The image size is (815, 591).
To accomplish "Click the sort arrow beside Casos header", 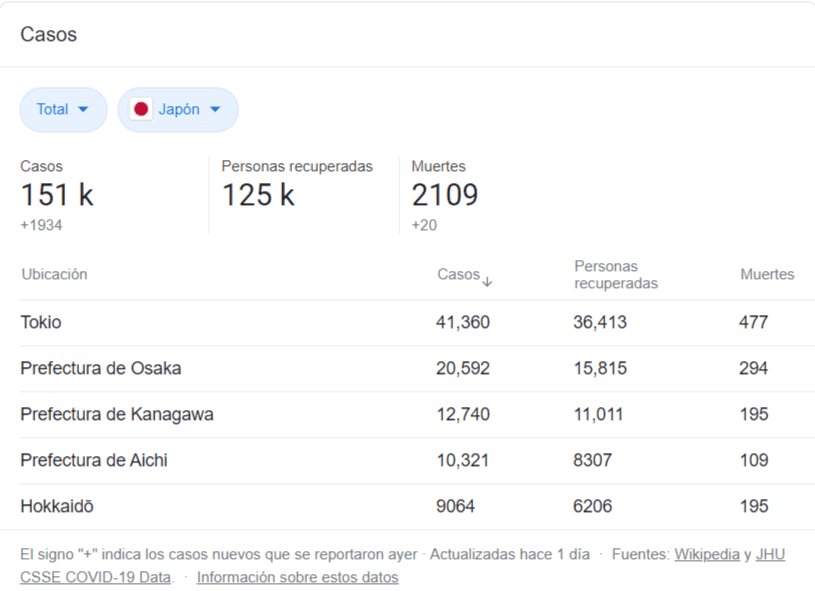I will pos(487,281).
